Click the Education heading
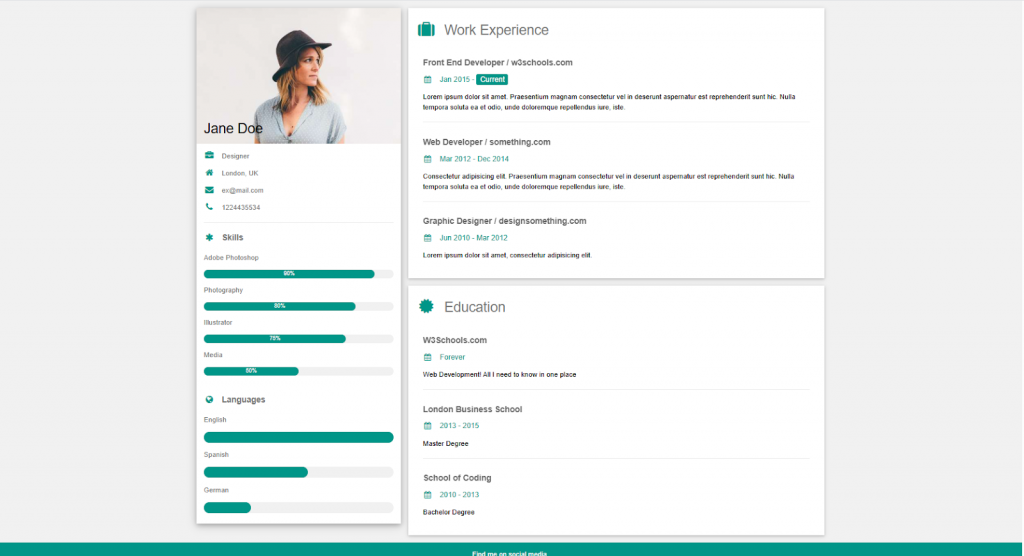1024x556 pixels. 475,307
